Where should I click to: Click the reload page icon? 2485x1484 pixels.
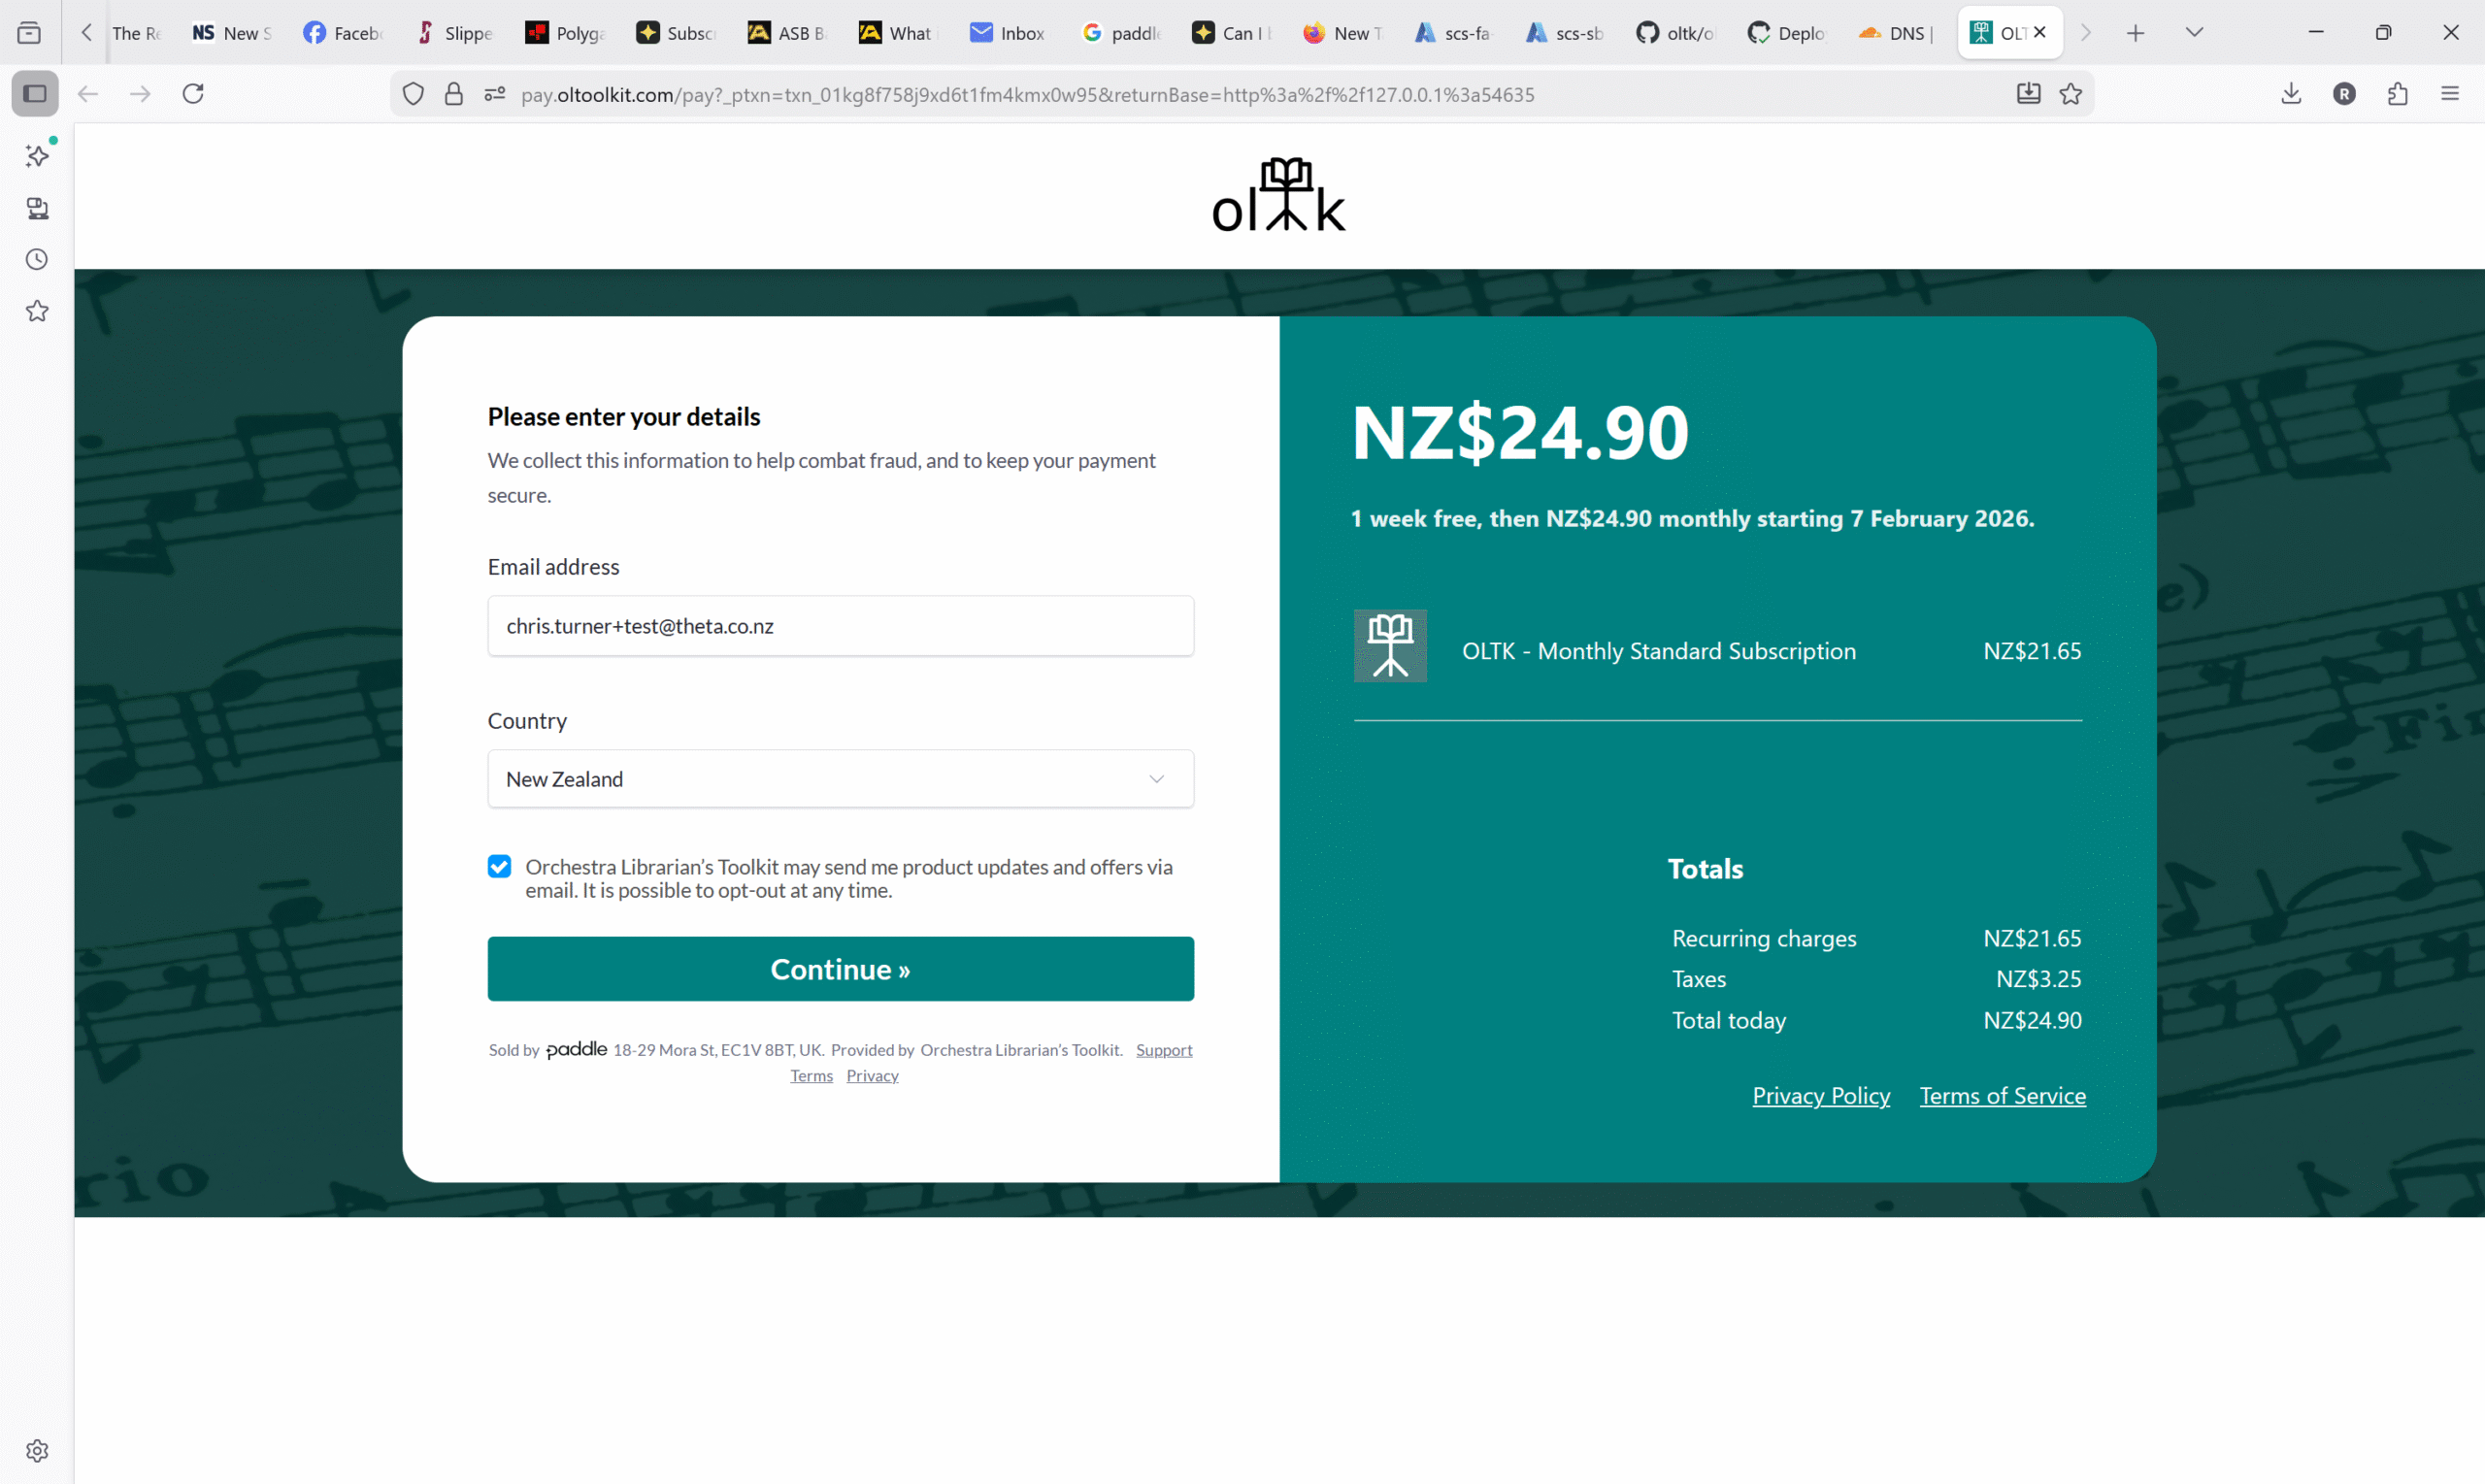coord(193,94)
